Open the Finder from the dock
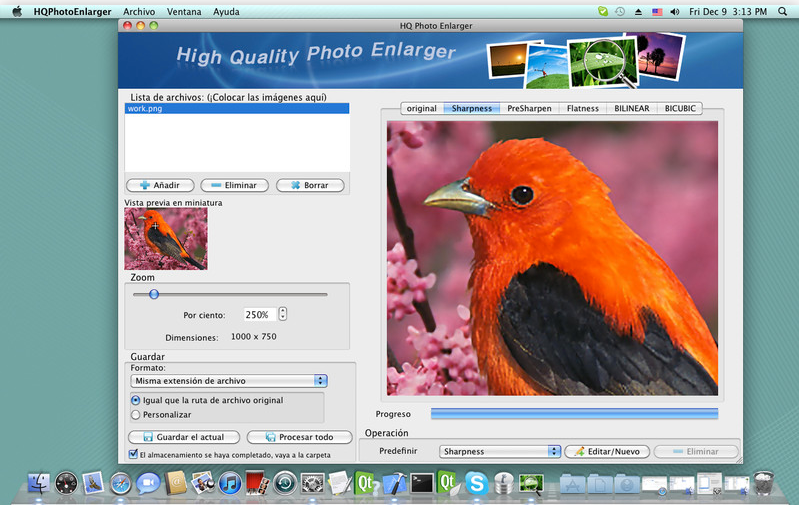The image size is (799, 505). [39, 483]
